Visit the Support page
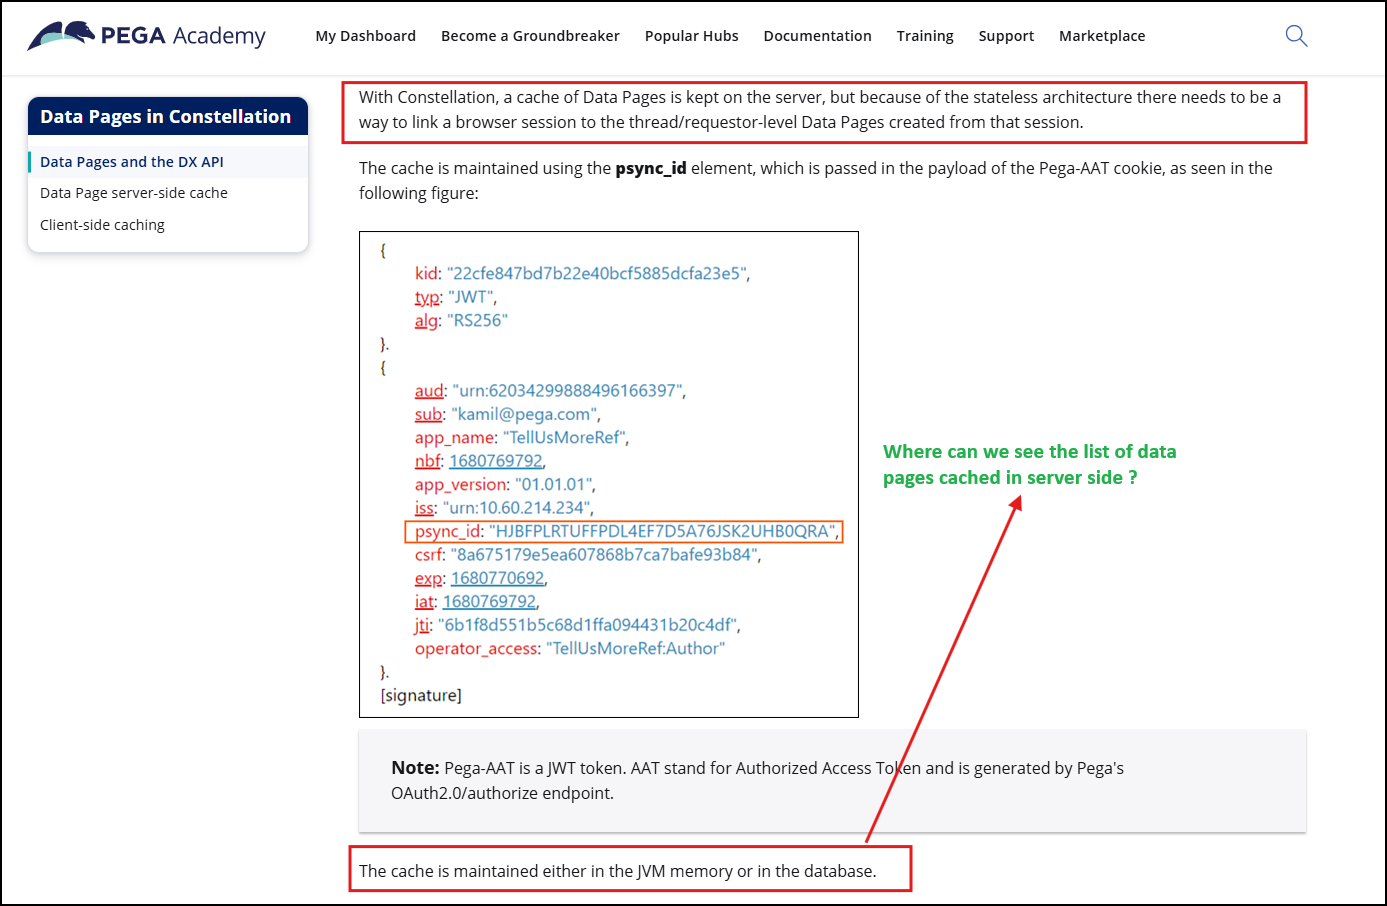 point(1006,36)
